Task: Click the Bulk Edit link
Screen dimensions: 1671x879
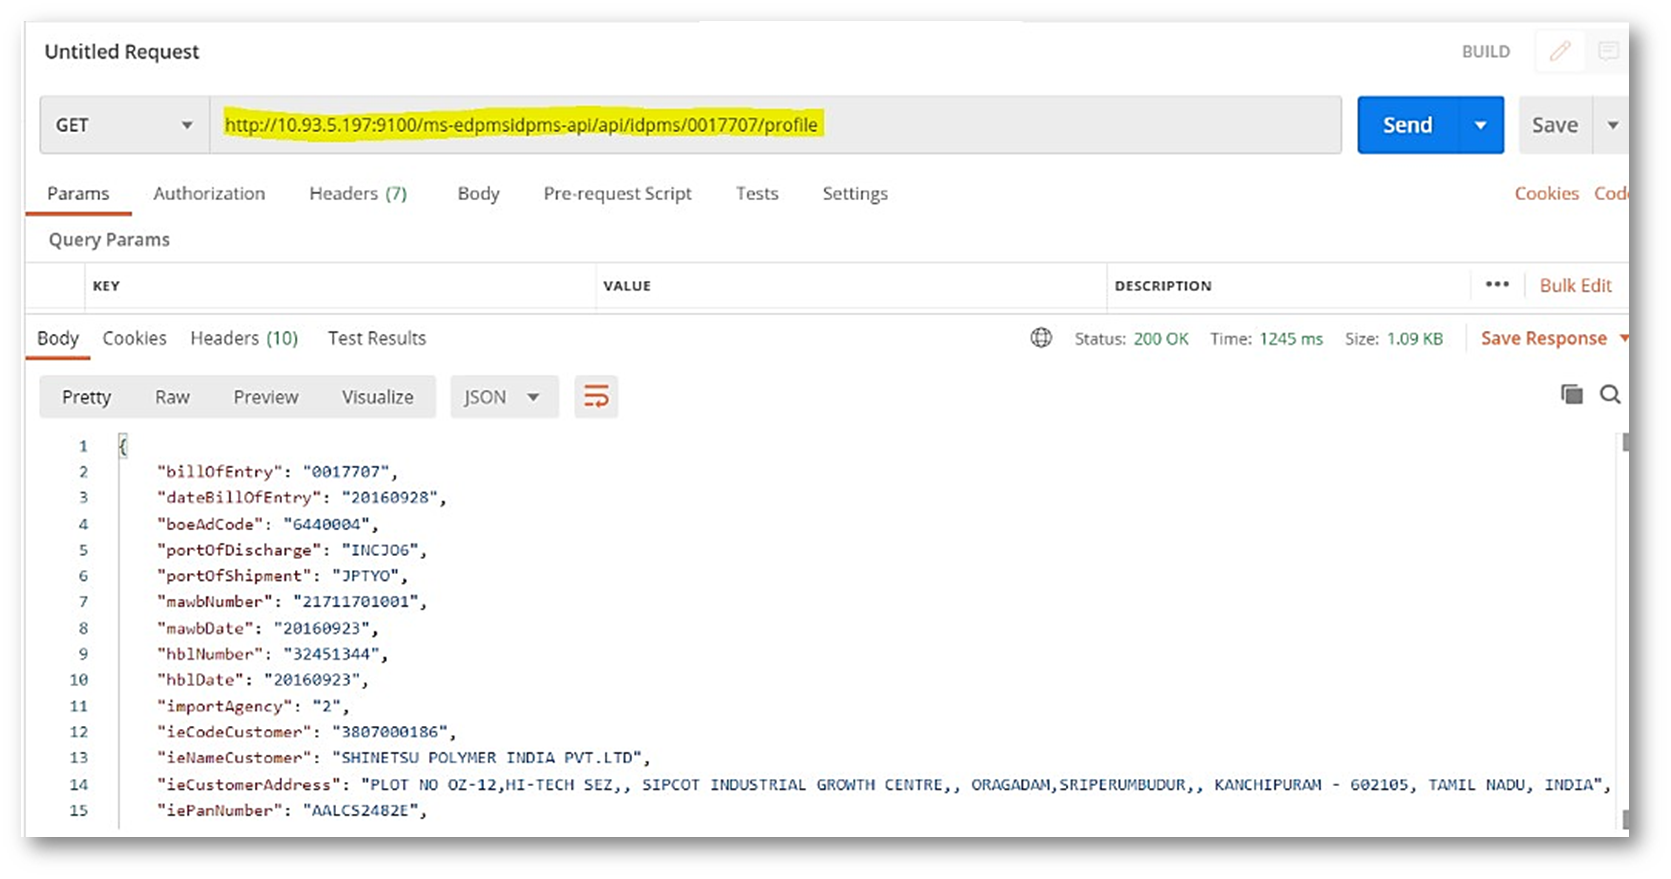Action: tap(1575, 285)
